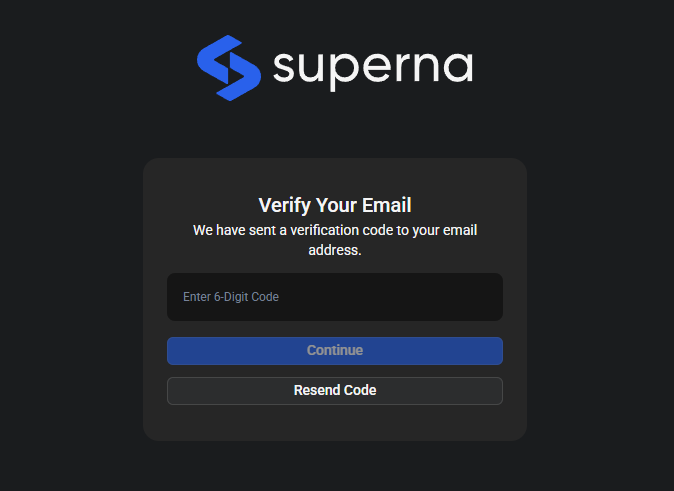
Task: Activate the code entry text field
Action: (x=334, y=297)
